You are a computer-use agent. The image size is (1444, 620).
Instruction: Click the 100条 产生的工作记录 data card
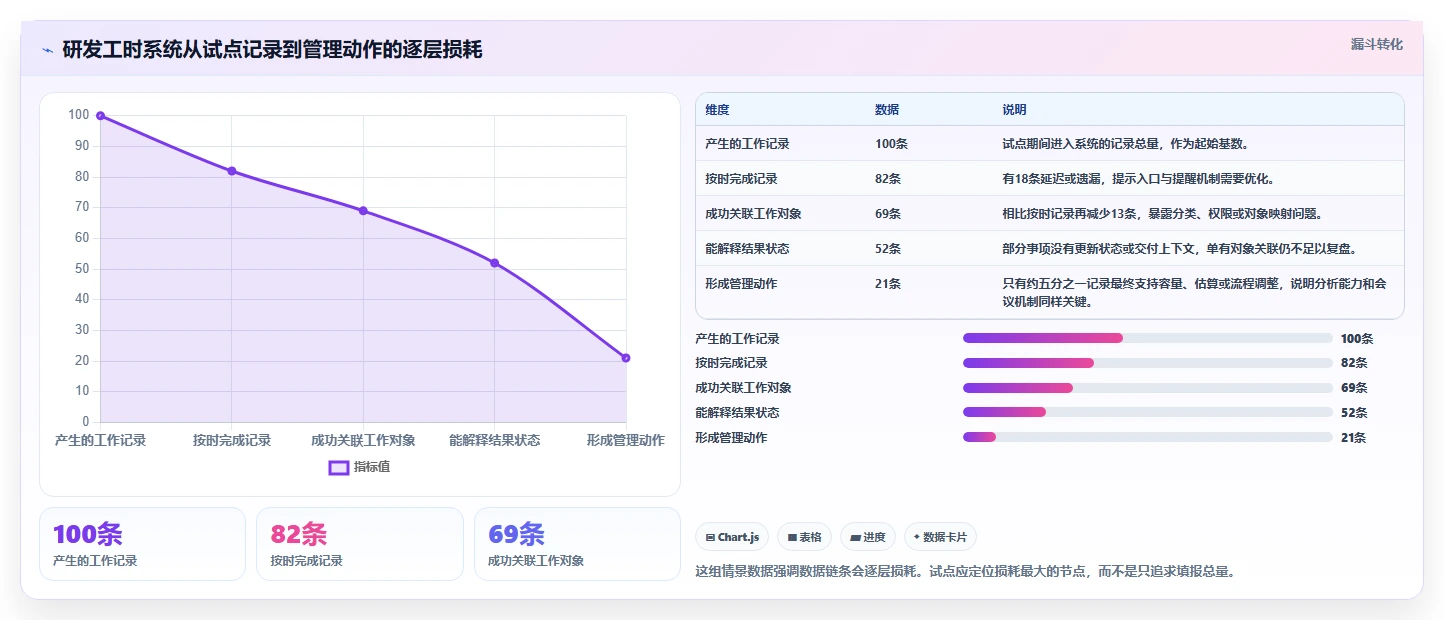[142, 544]
